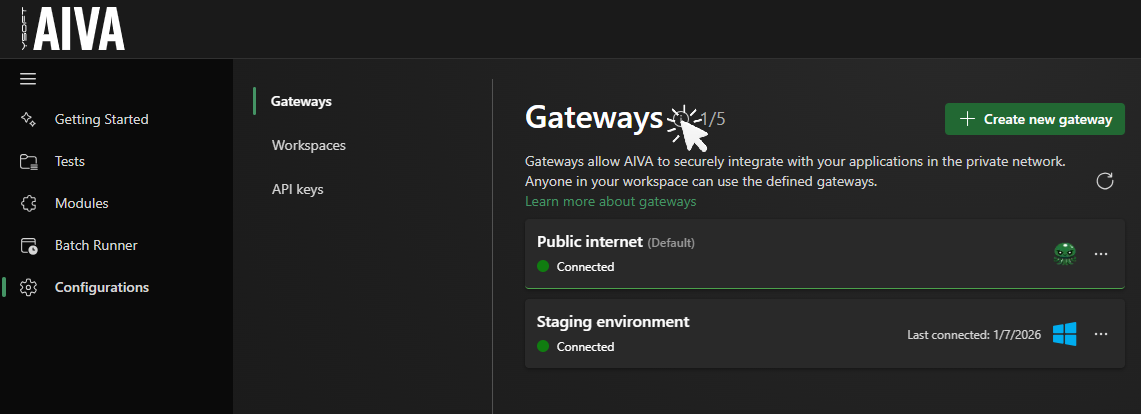Image resolution: width=1141 pixels, height=414 pixels.
Task: Click the Getting Started sparkle icon
Action: tap(28, 119)
